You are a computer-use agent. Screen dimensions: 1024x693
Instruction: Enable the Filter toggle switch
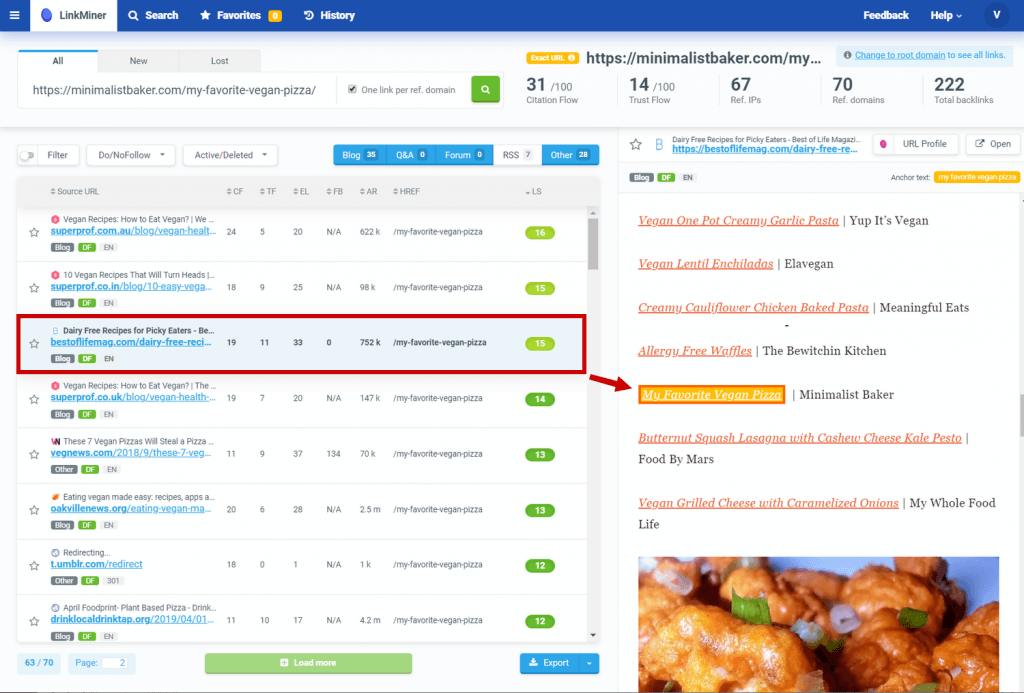[27, 155]
